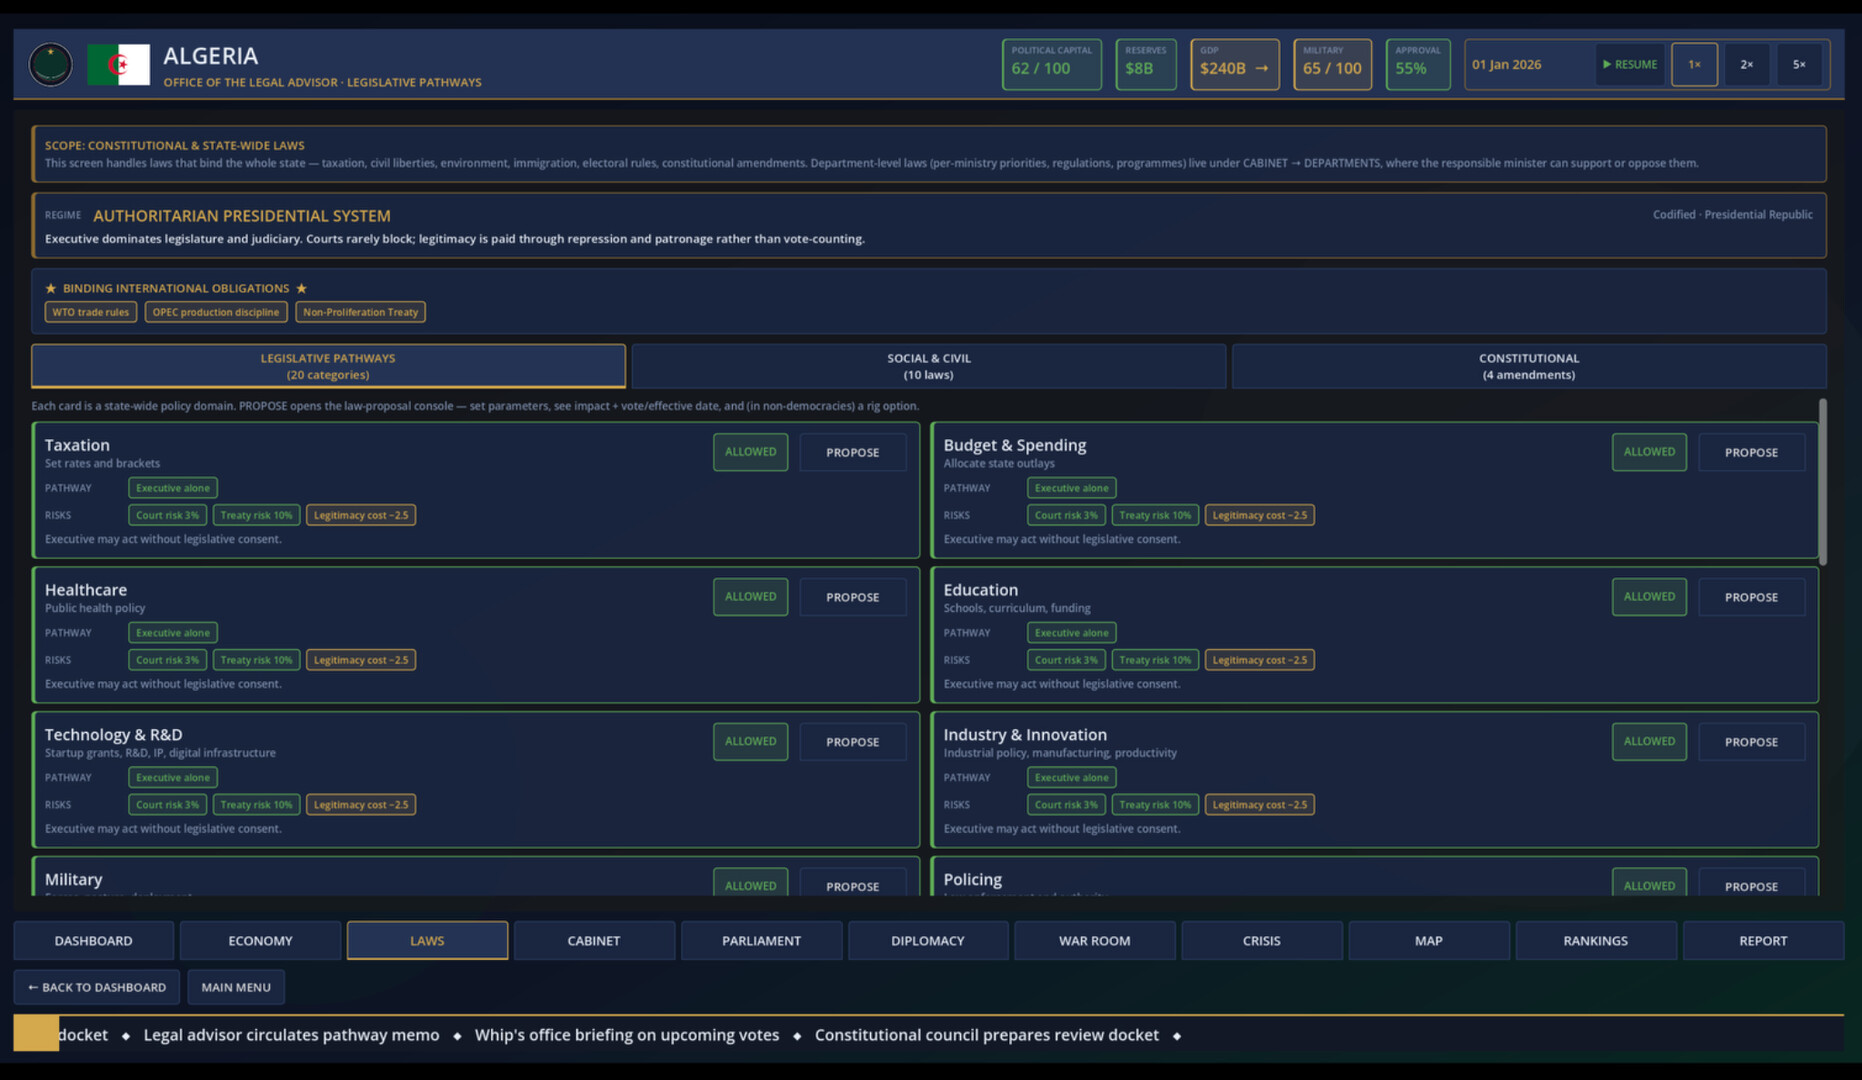Open the Cabinet screen
The image size is (1862, 1080).
(x=594, y=941)
